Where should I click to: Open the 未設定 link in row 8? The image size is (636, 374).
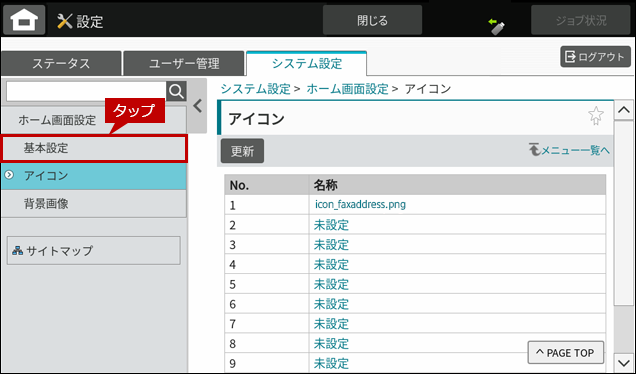coord(331,344)
